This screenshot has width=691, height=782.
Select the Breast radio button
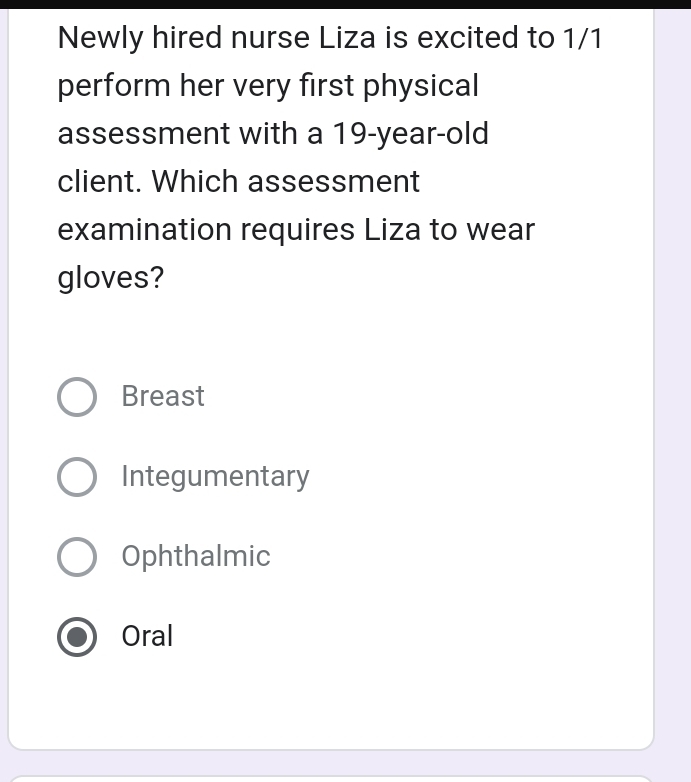pyautogui.click(x=77, y=397)
